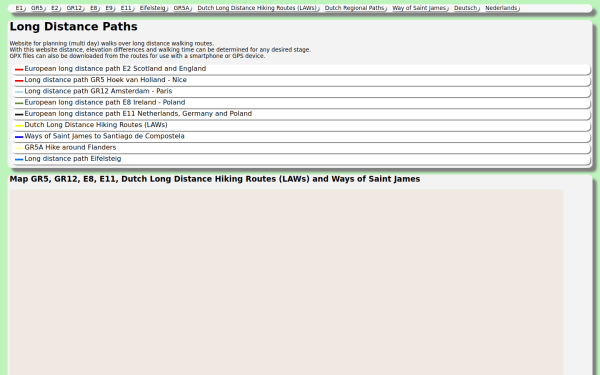
Task: Open the E1 menu item
Action: 20,8
